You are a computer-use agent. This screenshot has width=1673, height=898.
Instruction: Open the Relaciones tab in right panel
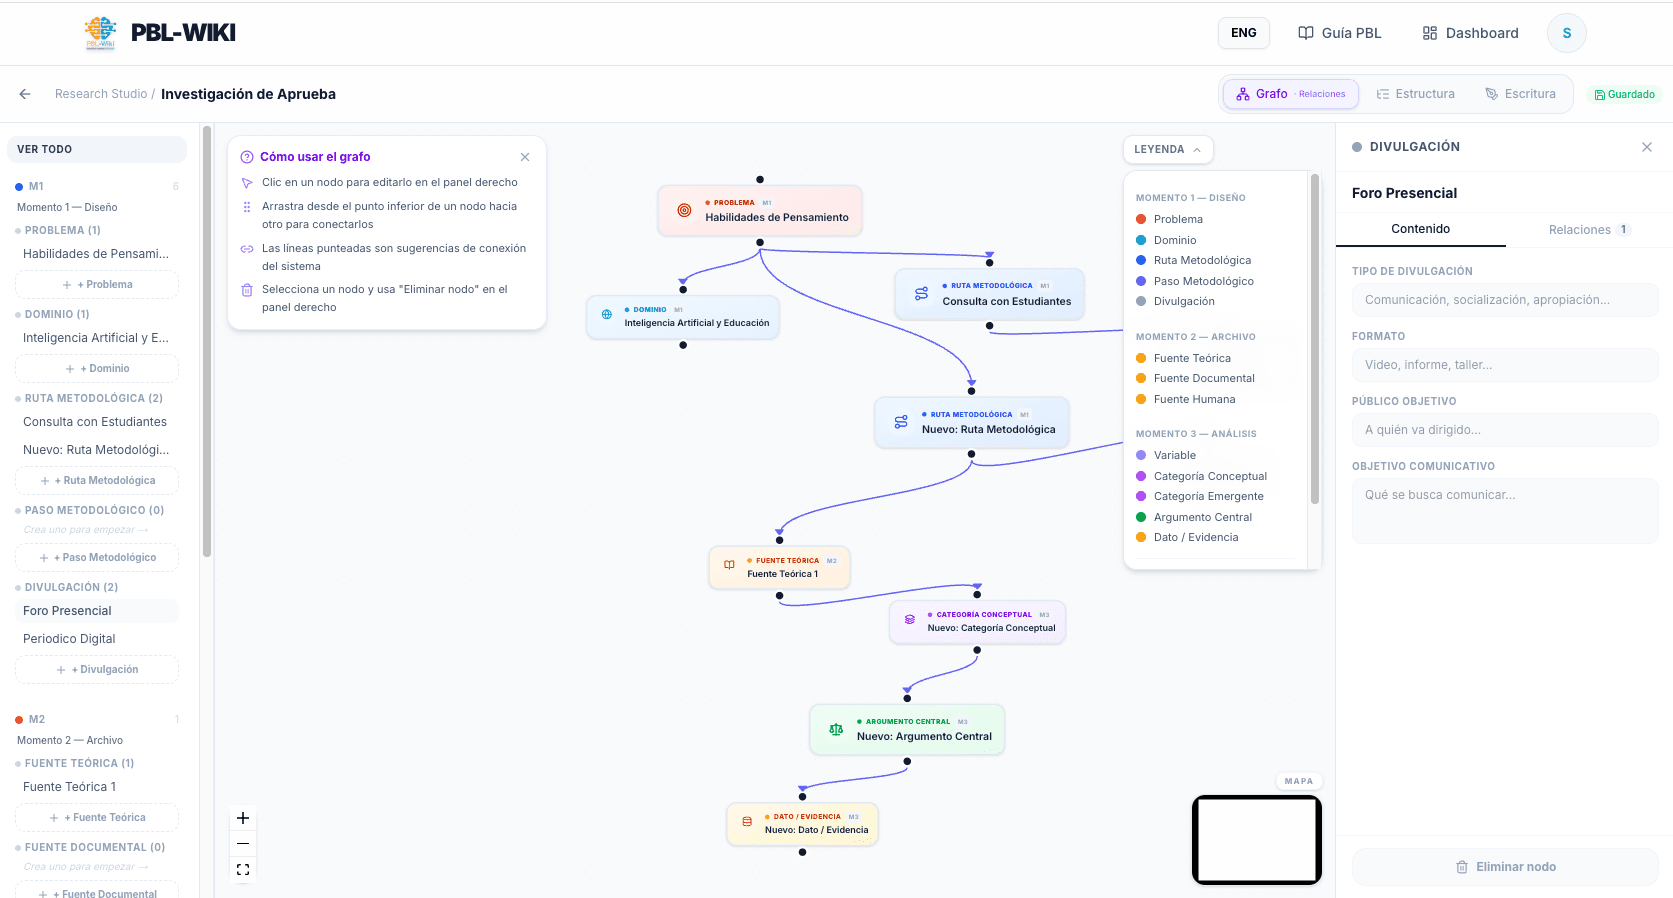point(1589,229)
